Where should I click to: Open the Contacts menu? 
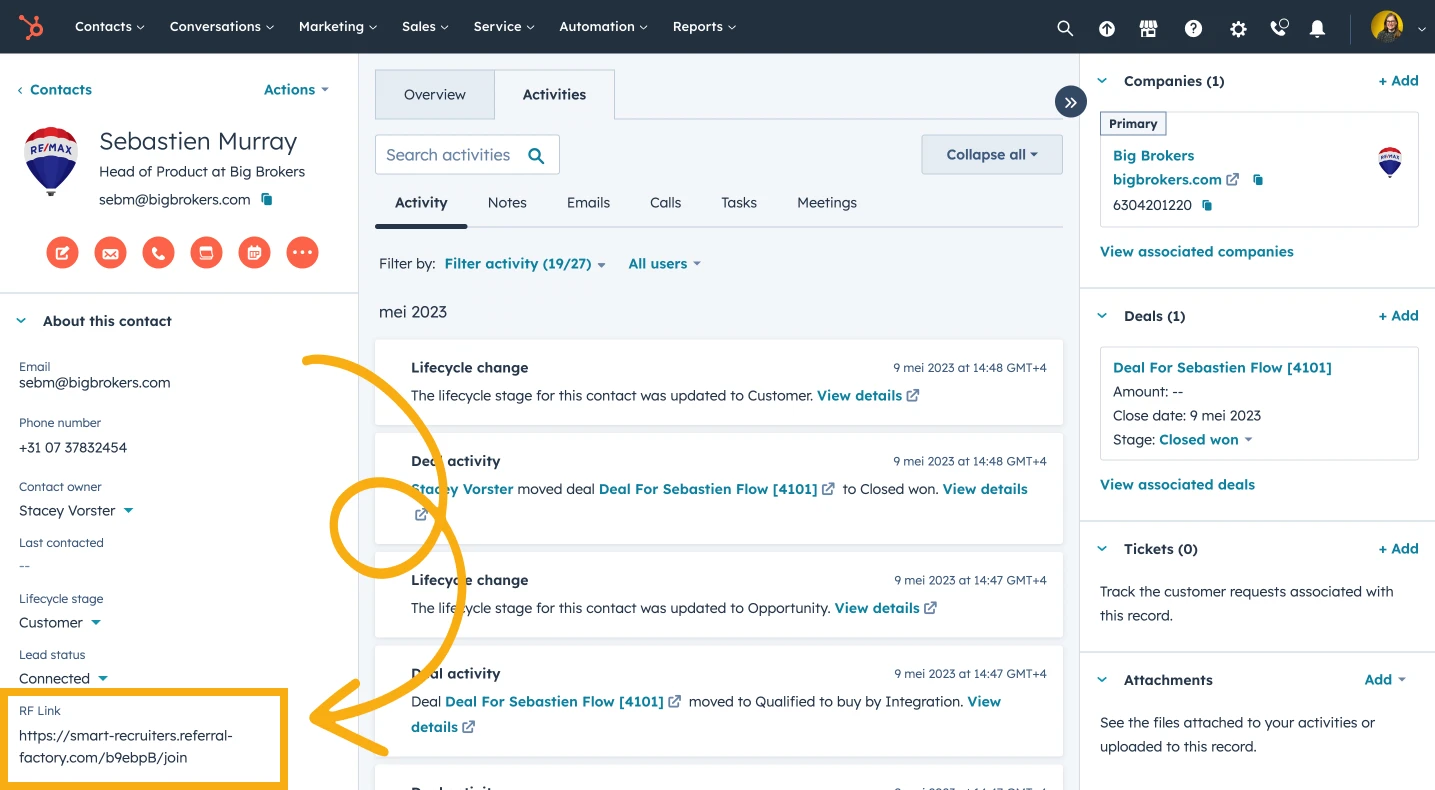click(x=110, y=27)
